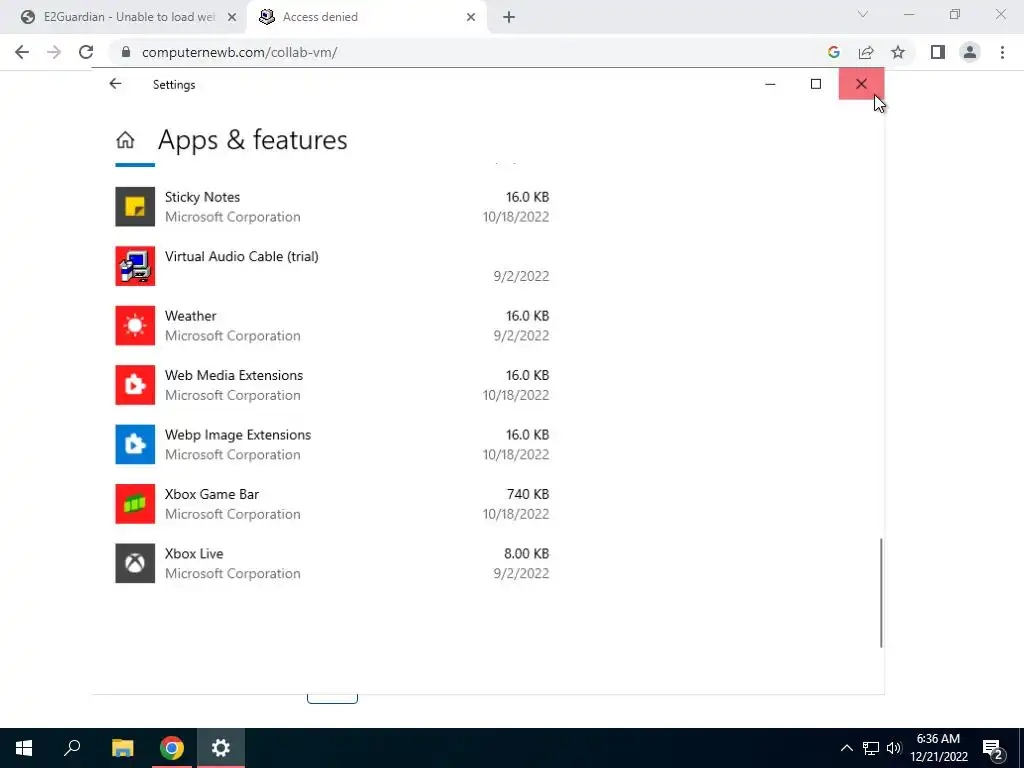Open the volume tray icon
Image resolution: width=1024 pixels, height=768 pixels.
[x=894, y=748]
